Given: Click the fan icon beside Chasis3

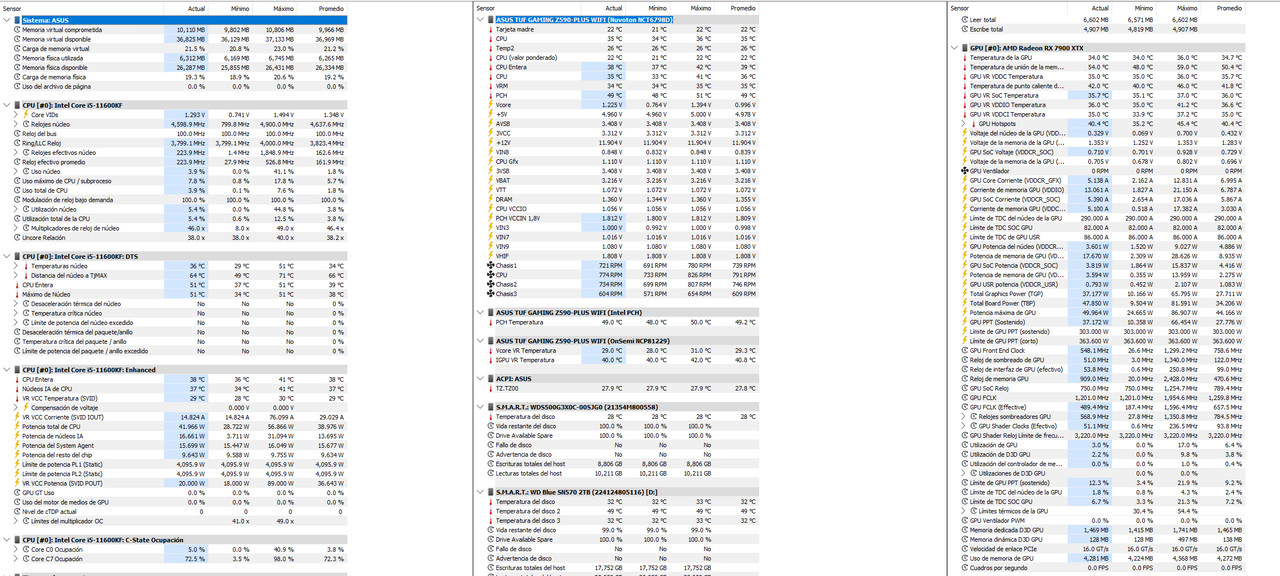Looking at the screenshot, I should point(489,294).
